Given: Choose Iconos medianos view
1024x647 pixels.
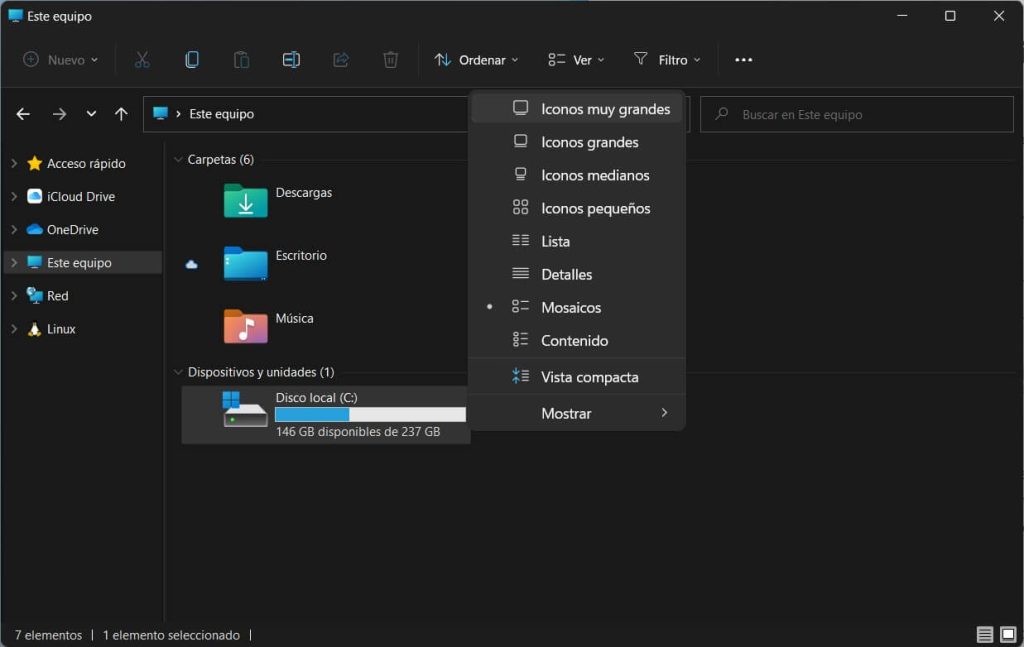Looking at the screenshot, I should tap(577, 175).
